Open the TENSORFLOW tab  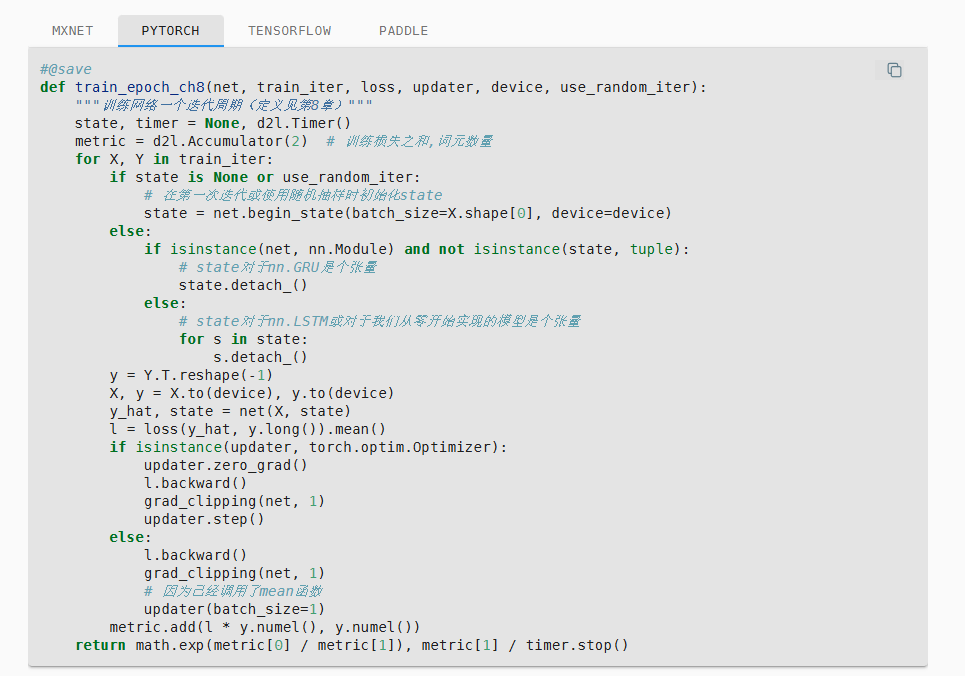point(289,31)
